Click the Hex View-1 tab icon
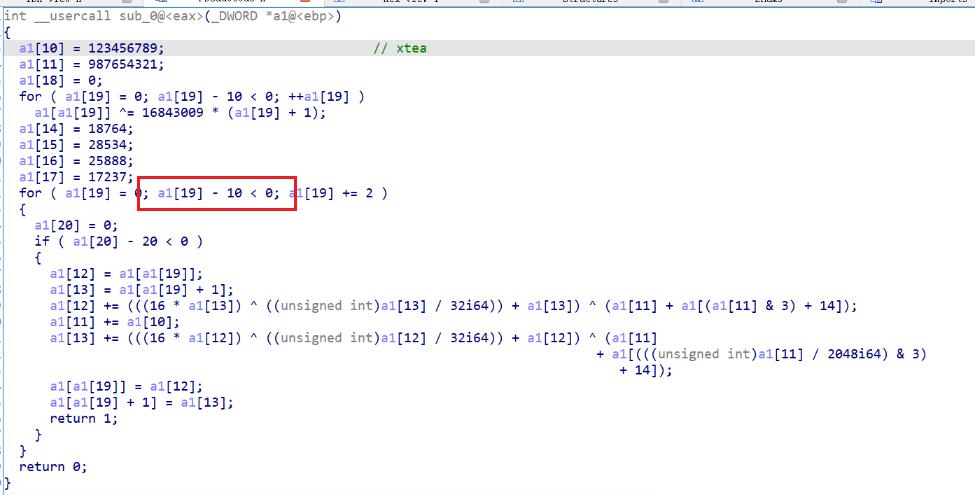The image size is (975, 495). point(339,2)
